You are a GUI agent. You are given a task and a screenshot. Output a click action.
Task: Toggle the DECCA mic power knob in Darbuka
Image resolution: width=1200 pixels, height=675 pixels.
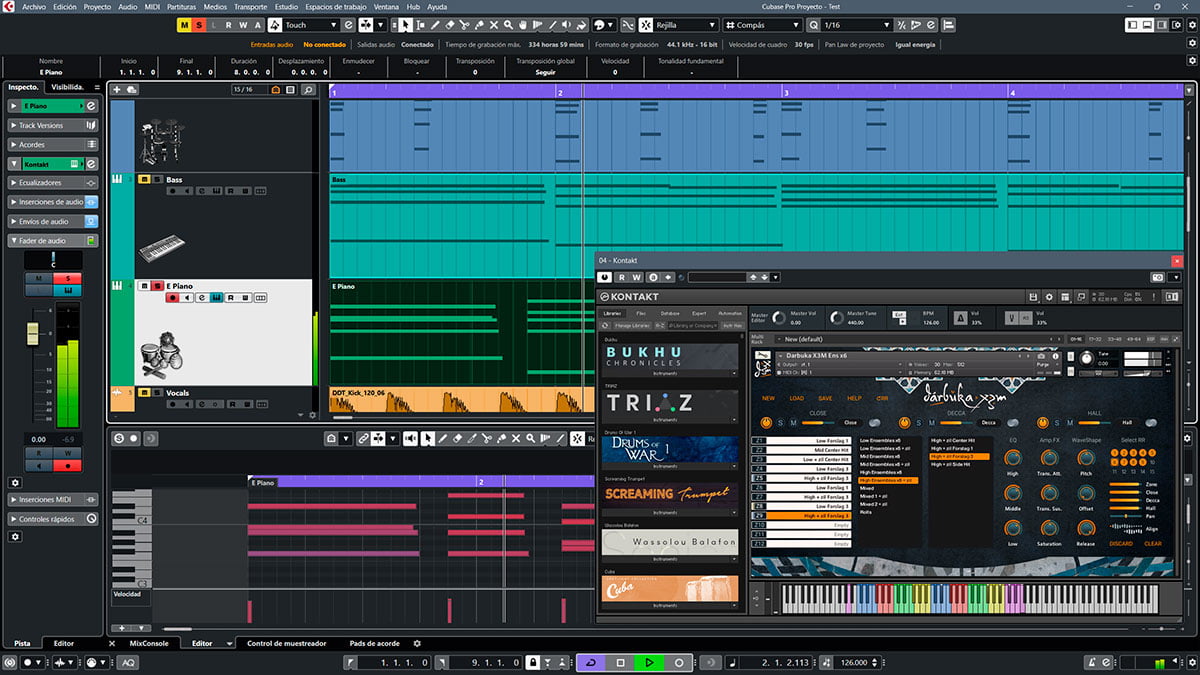point(904,423)
